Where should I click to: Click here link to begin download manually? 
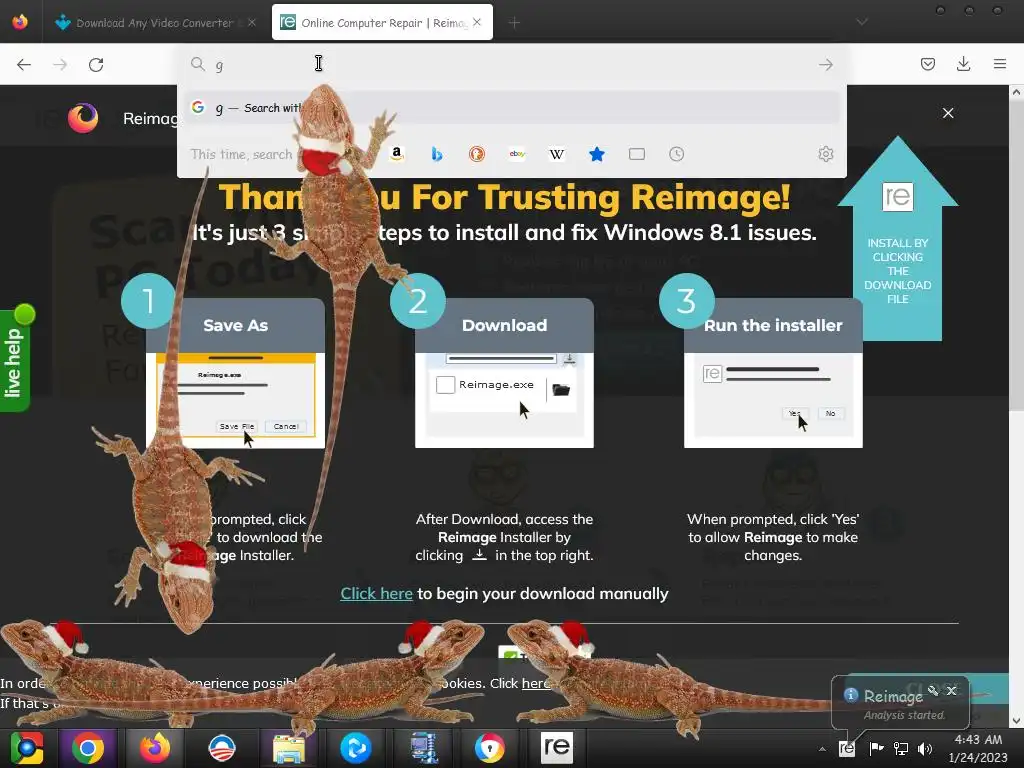click(x=376, y=594)
